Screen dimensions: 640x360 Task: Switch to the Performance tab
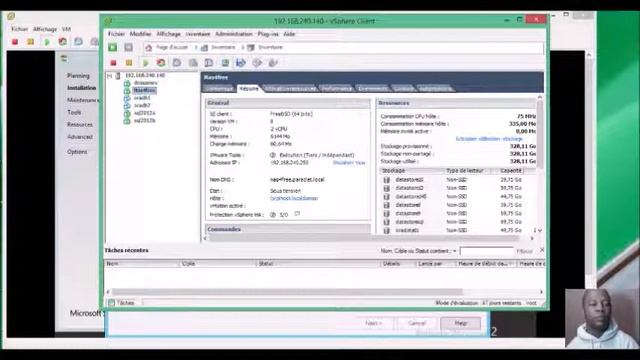click(x=336, y=89)
